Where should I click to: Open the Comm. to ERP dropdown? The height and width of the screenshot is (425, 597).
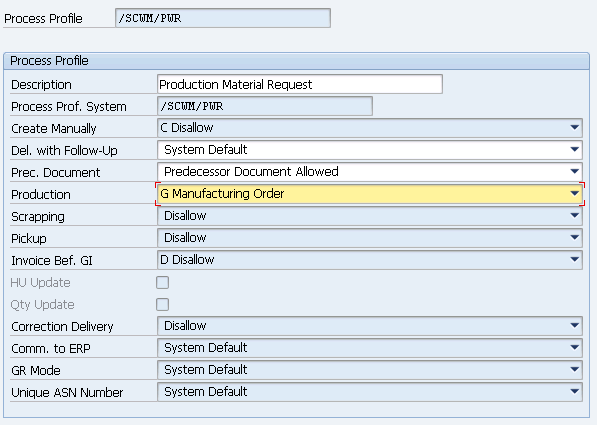coord(370,348)
